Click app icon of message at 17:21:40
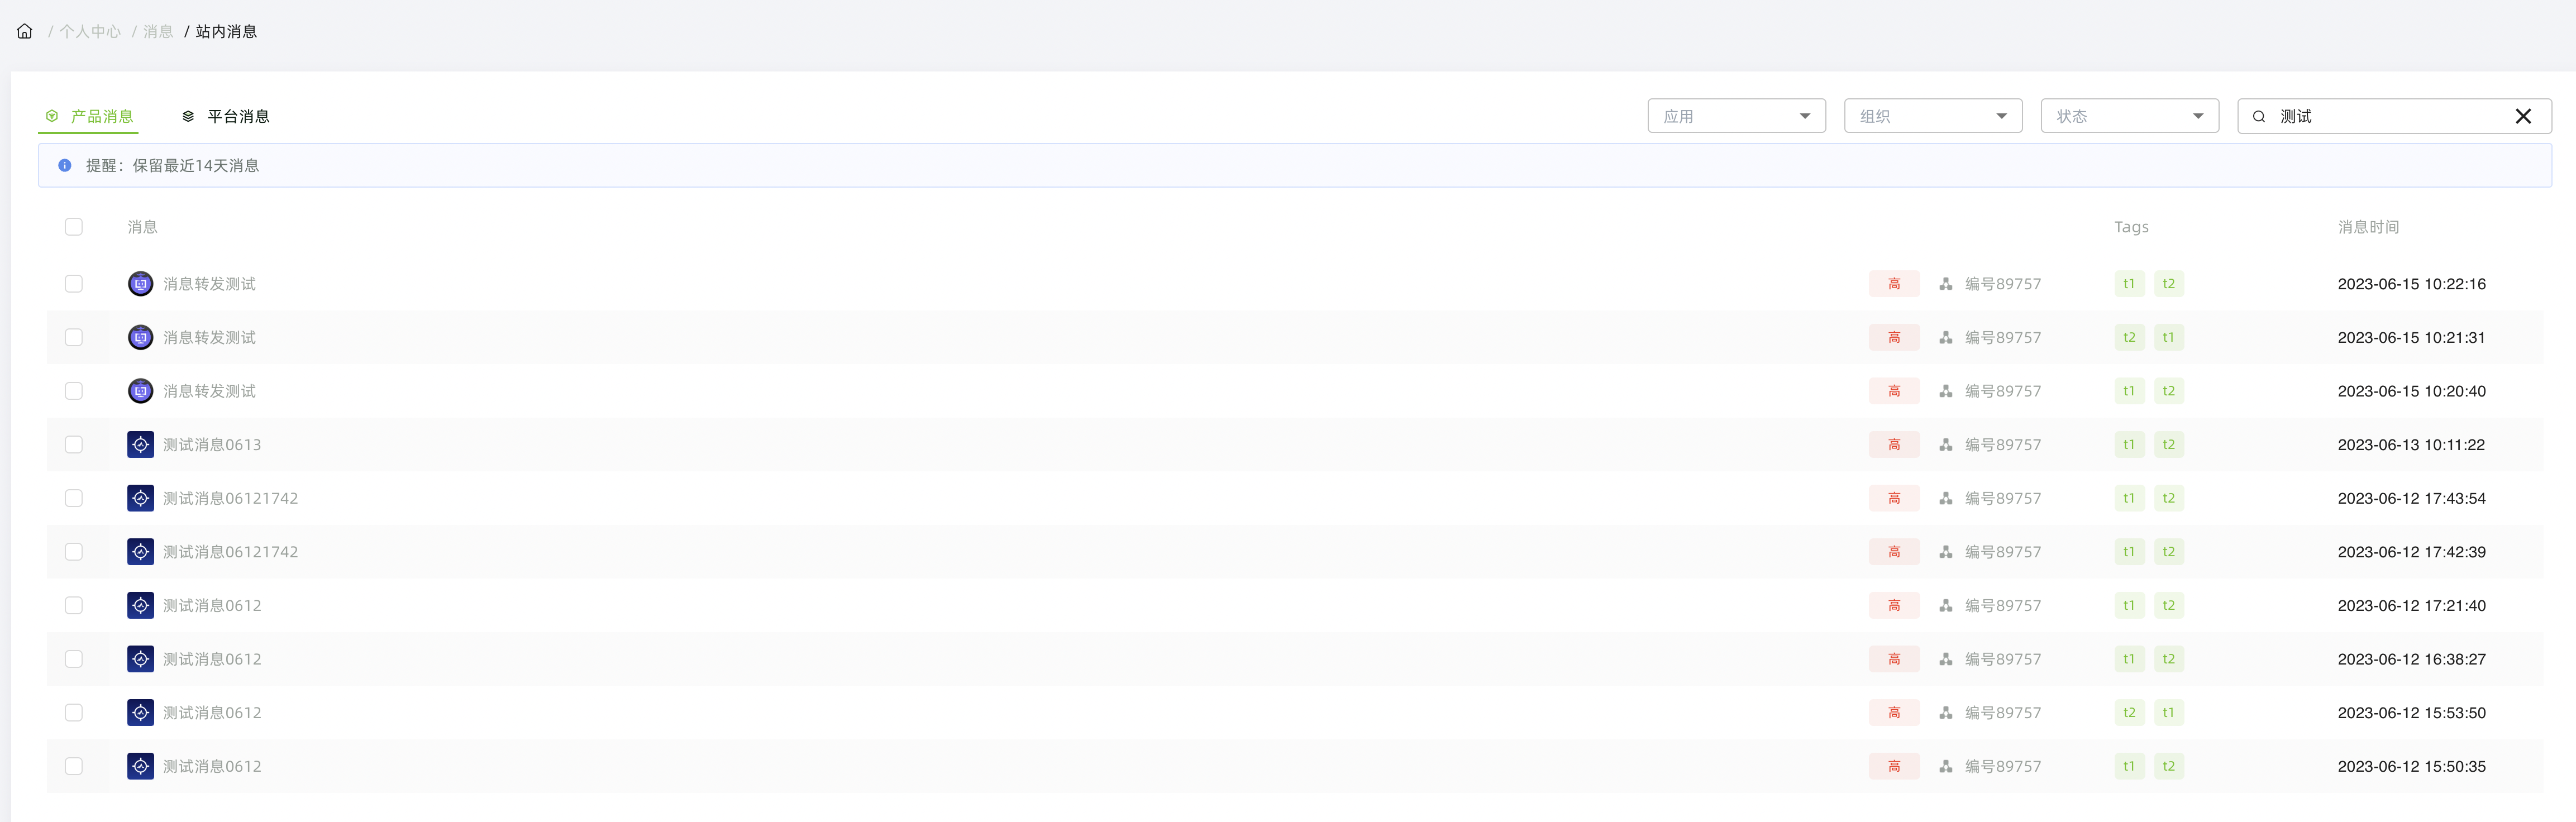The width and height of the screenshot is (2576, 822). (x=141, y=606)
